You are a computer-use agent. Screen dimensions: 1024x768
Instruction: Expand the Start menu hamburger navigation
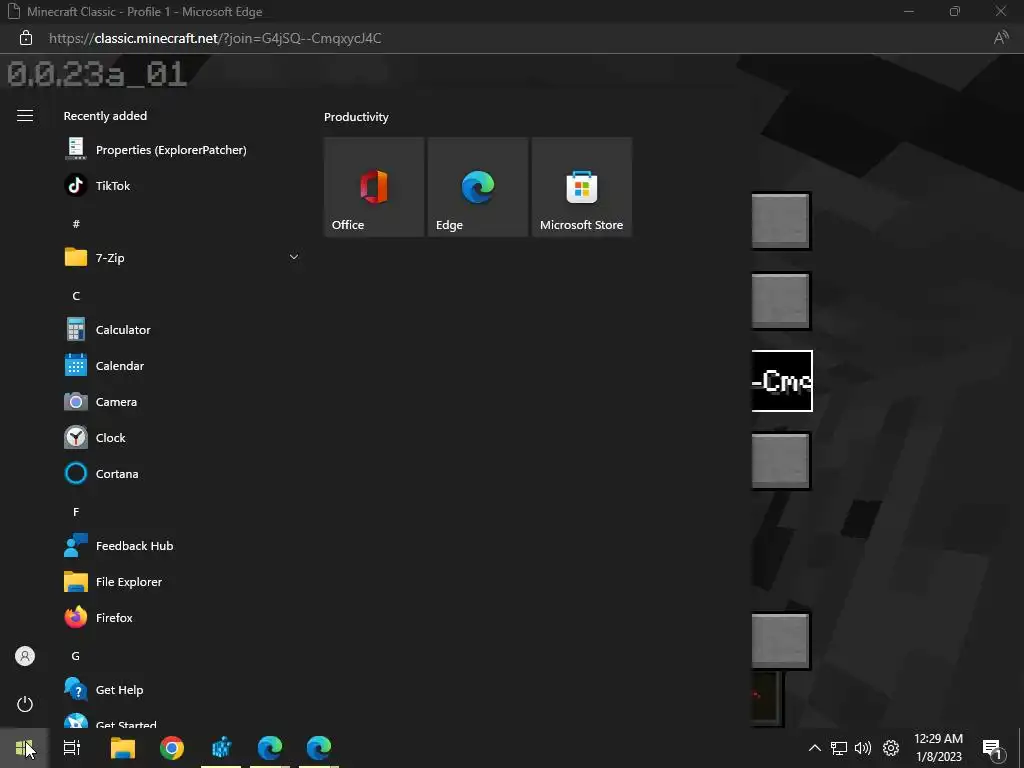[x=25, y=116]
